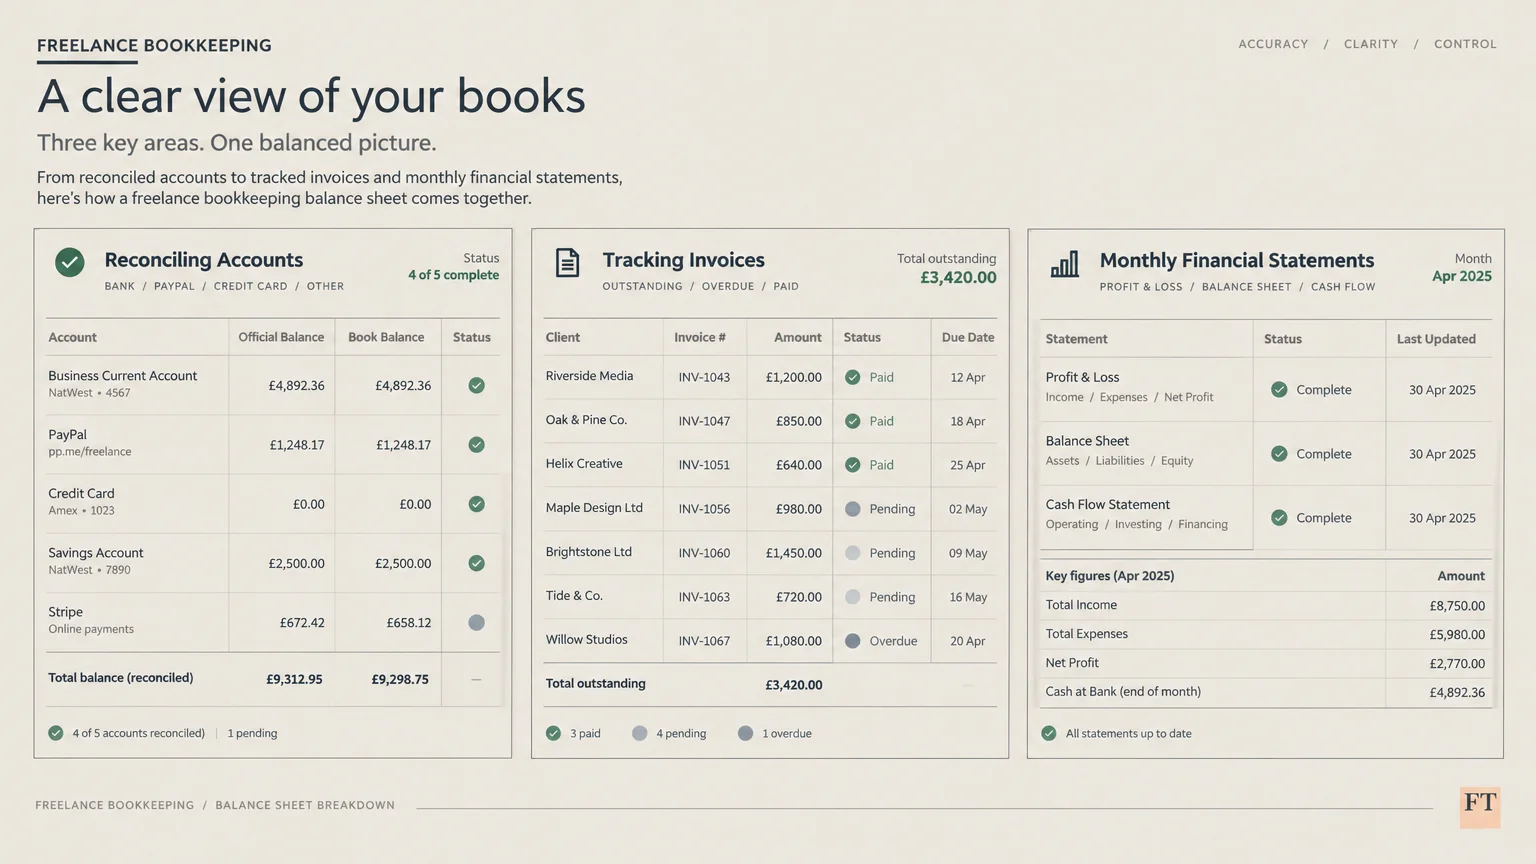Click the PayPal row status check icon

point(477,445)
